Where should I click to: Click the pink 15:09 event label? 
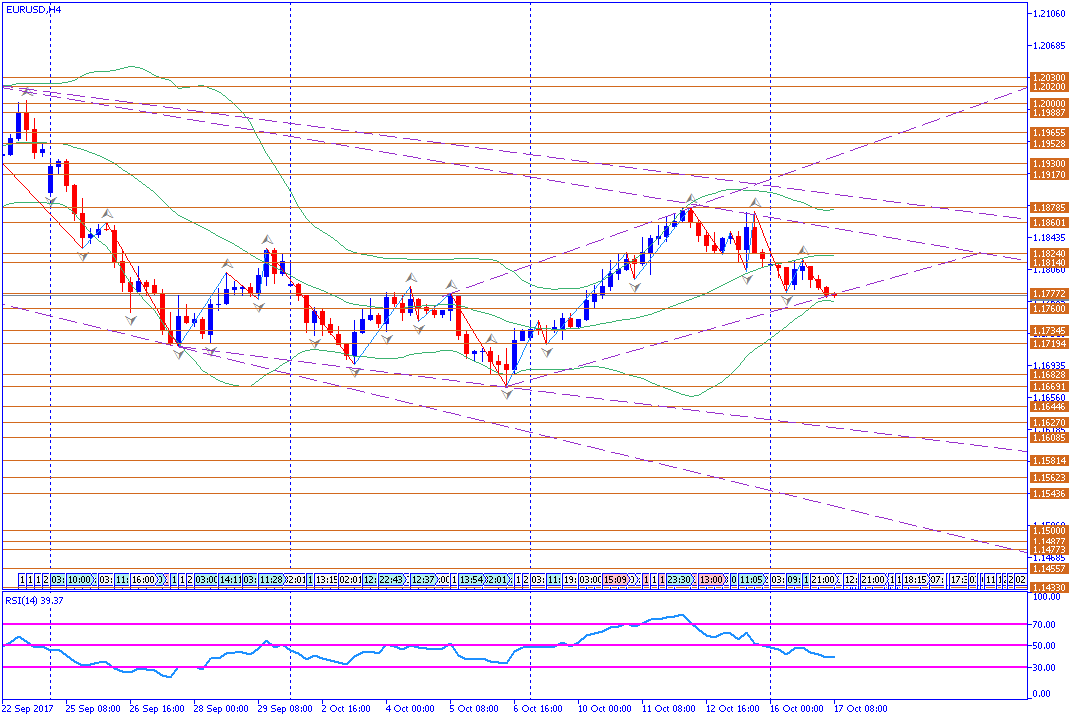(615, 579)
